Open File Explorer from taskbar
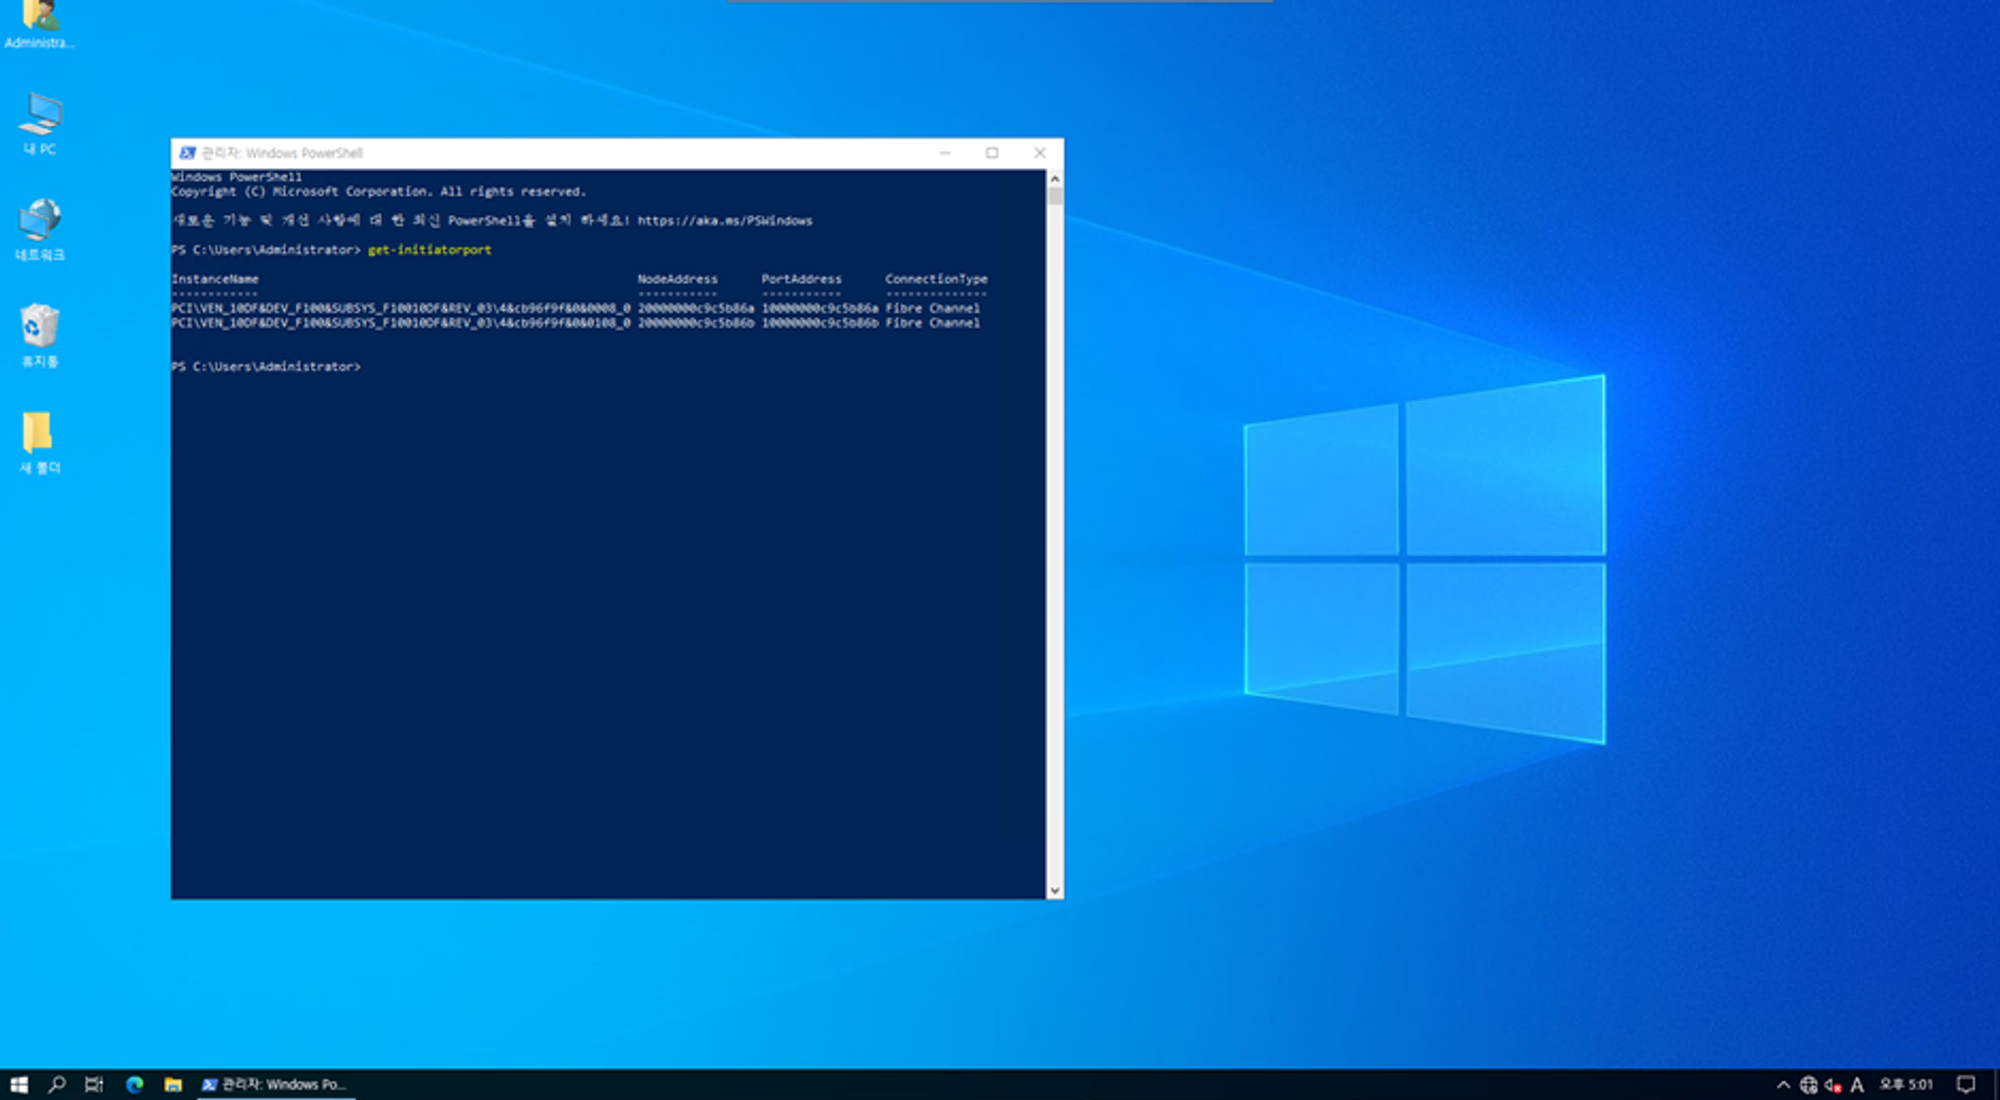This screenshot has width=2000, height=1100. coord(173,1084)
